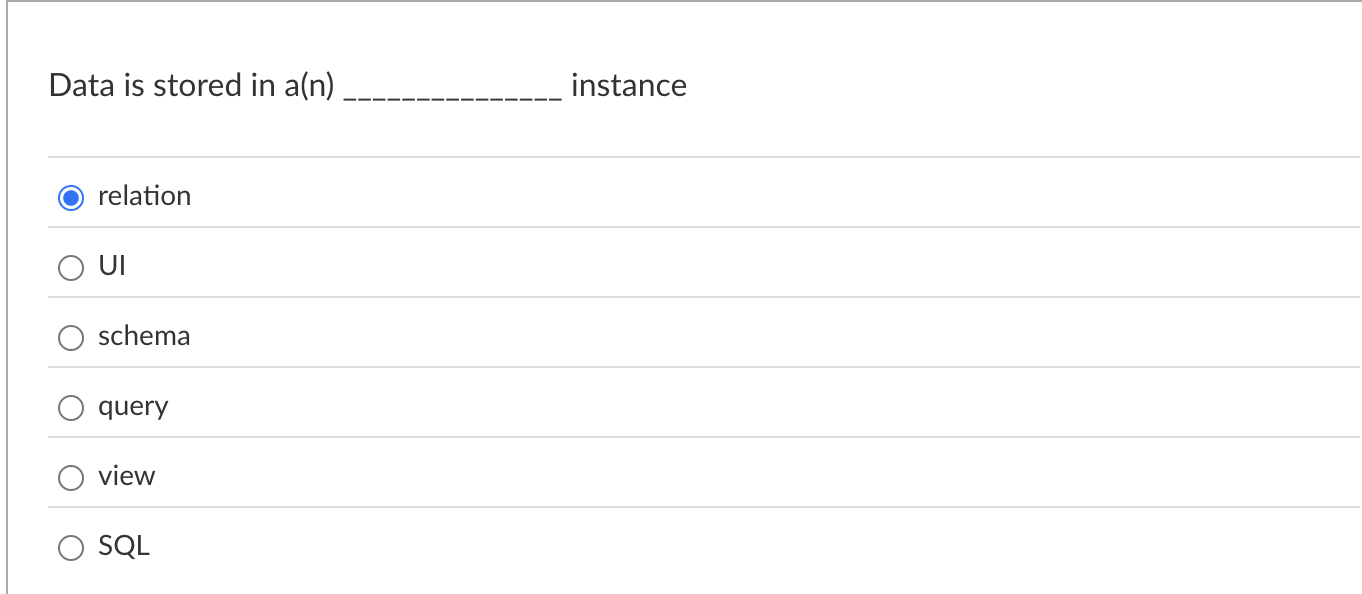Click the SQL answer label
Screen dimensions: 1362x594
pyautogui.click(x=123, y=546)
